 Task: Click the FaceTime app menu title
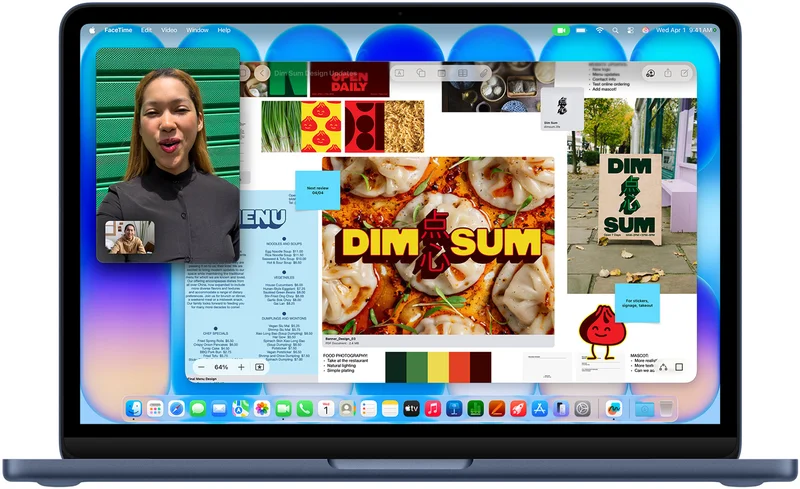(x=119, y=30)
